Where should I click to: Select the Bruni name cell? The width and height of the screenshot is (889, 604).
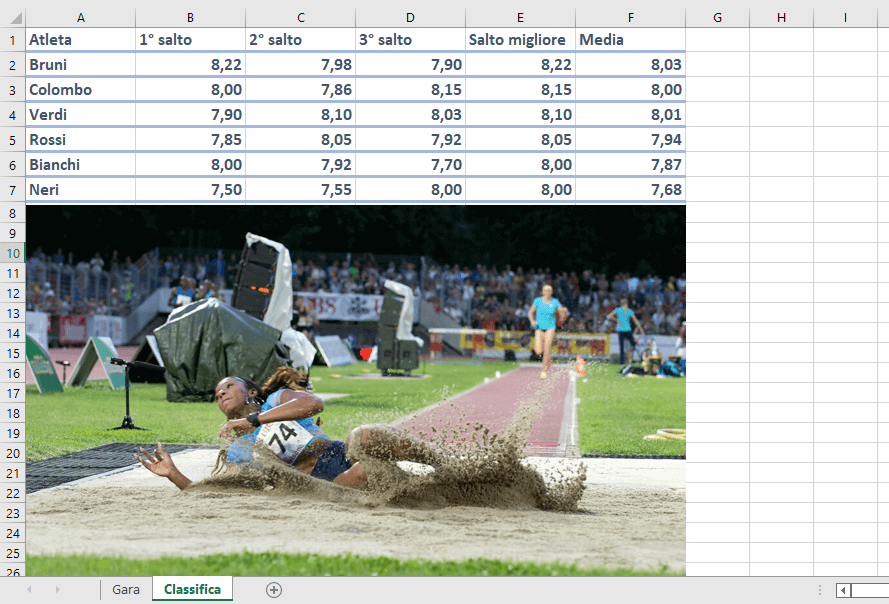[81, 65]
